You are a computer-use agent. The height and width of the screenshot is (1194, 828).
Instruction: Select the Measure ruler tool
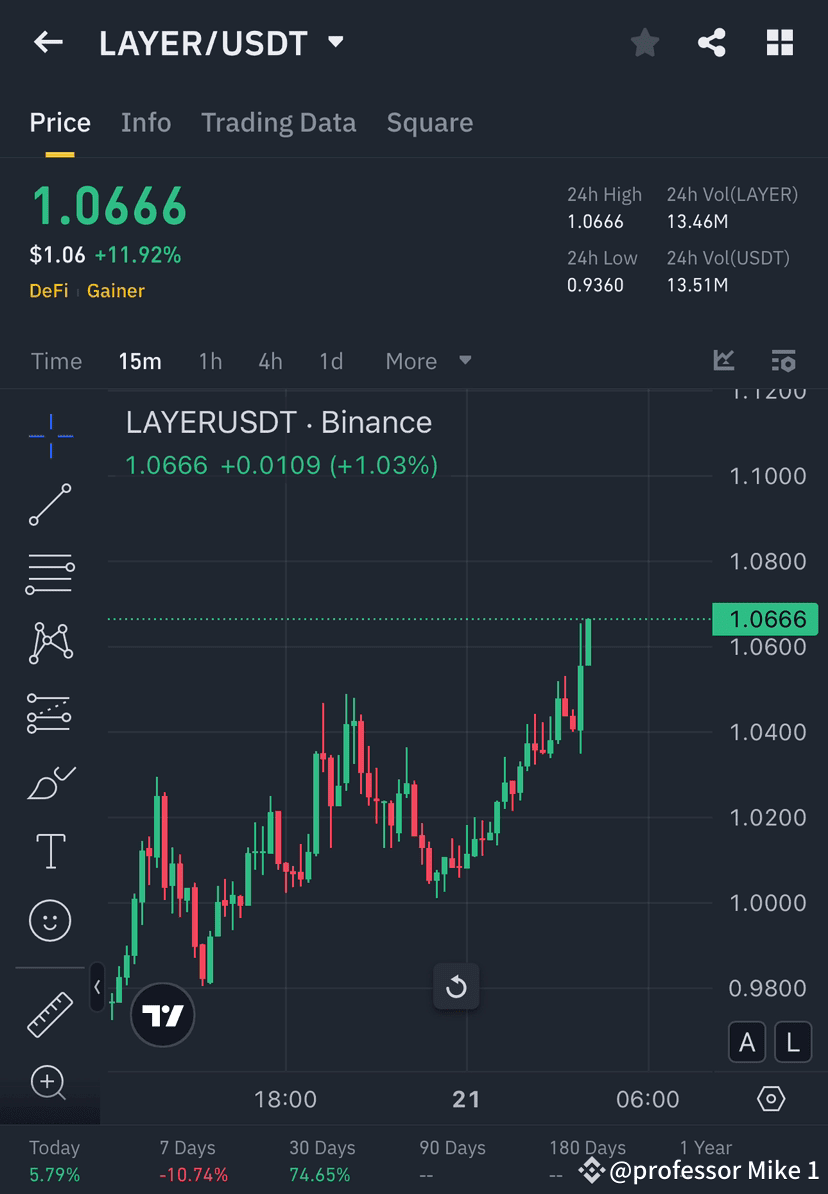[x=50, y=1013]
